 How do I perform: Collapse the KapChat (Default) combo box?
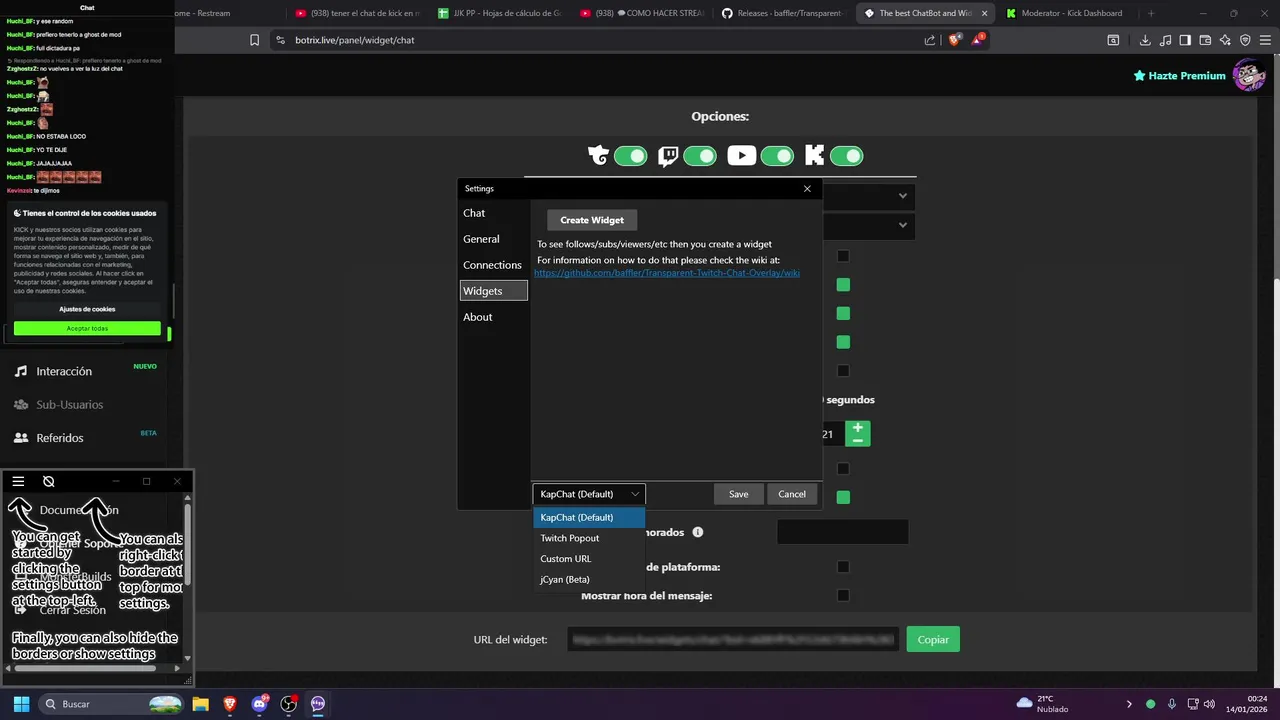click(x=589, y=494)
